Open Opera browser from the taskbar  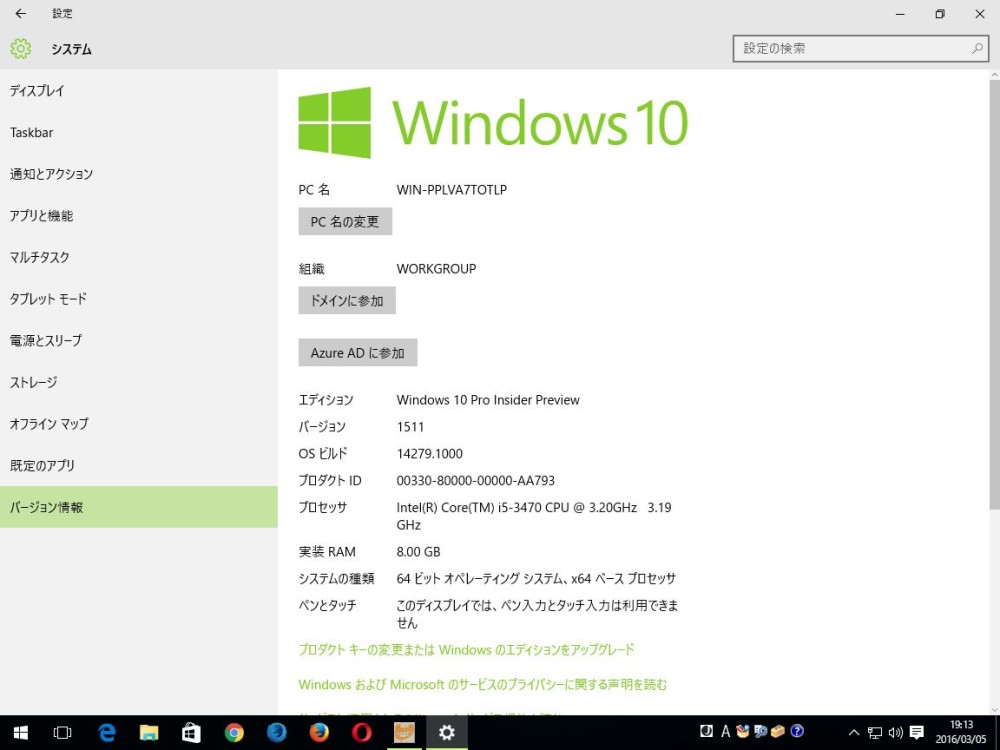[x=362, y=733]
